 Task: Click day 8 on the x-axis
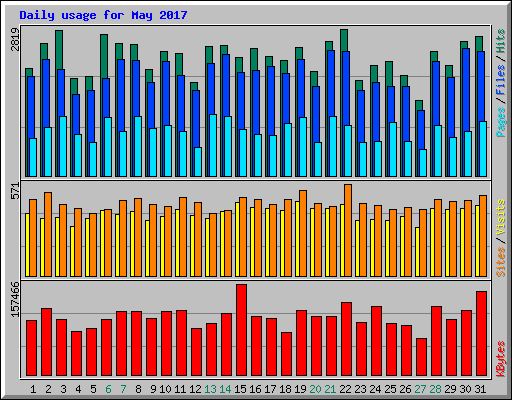click(x=138, y=389)
